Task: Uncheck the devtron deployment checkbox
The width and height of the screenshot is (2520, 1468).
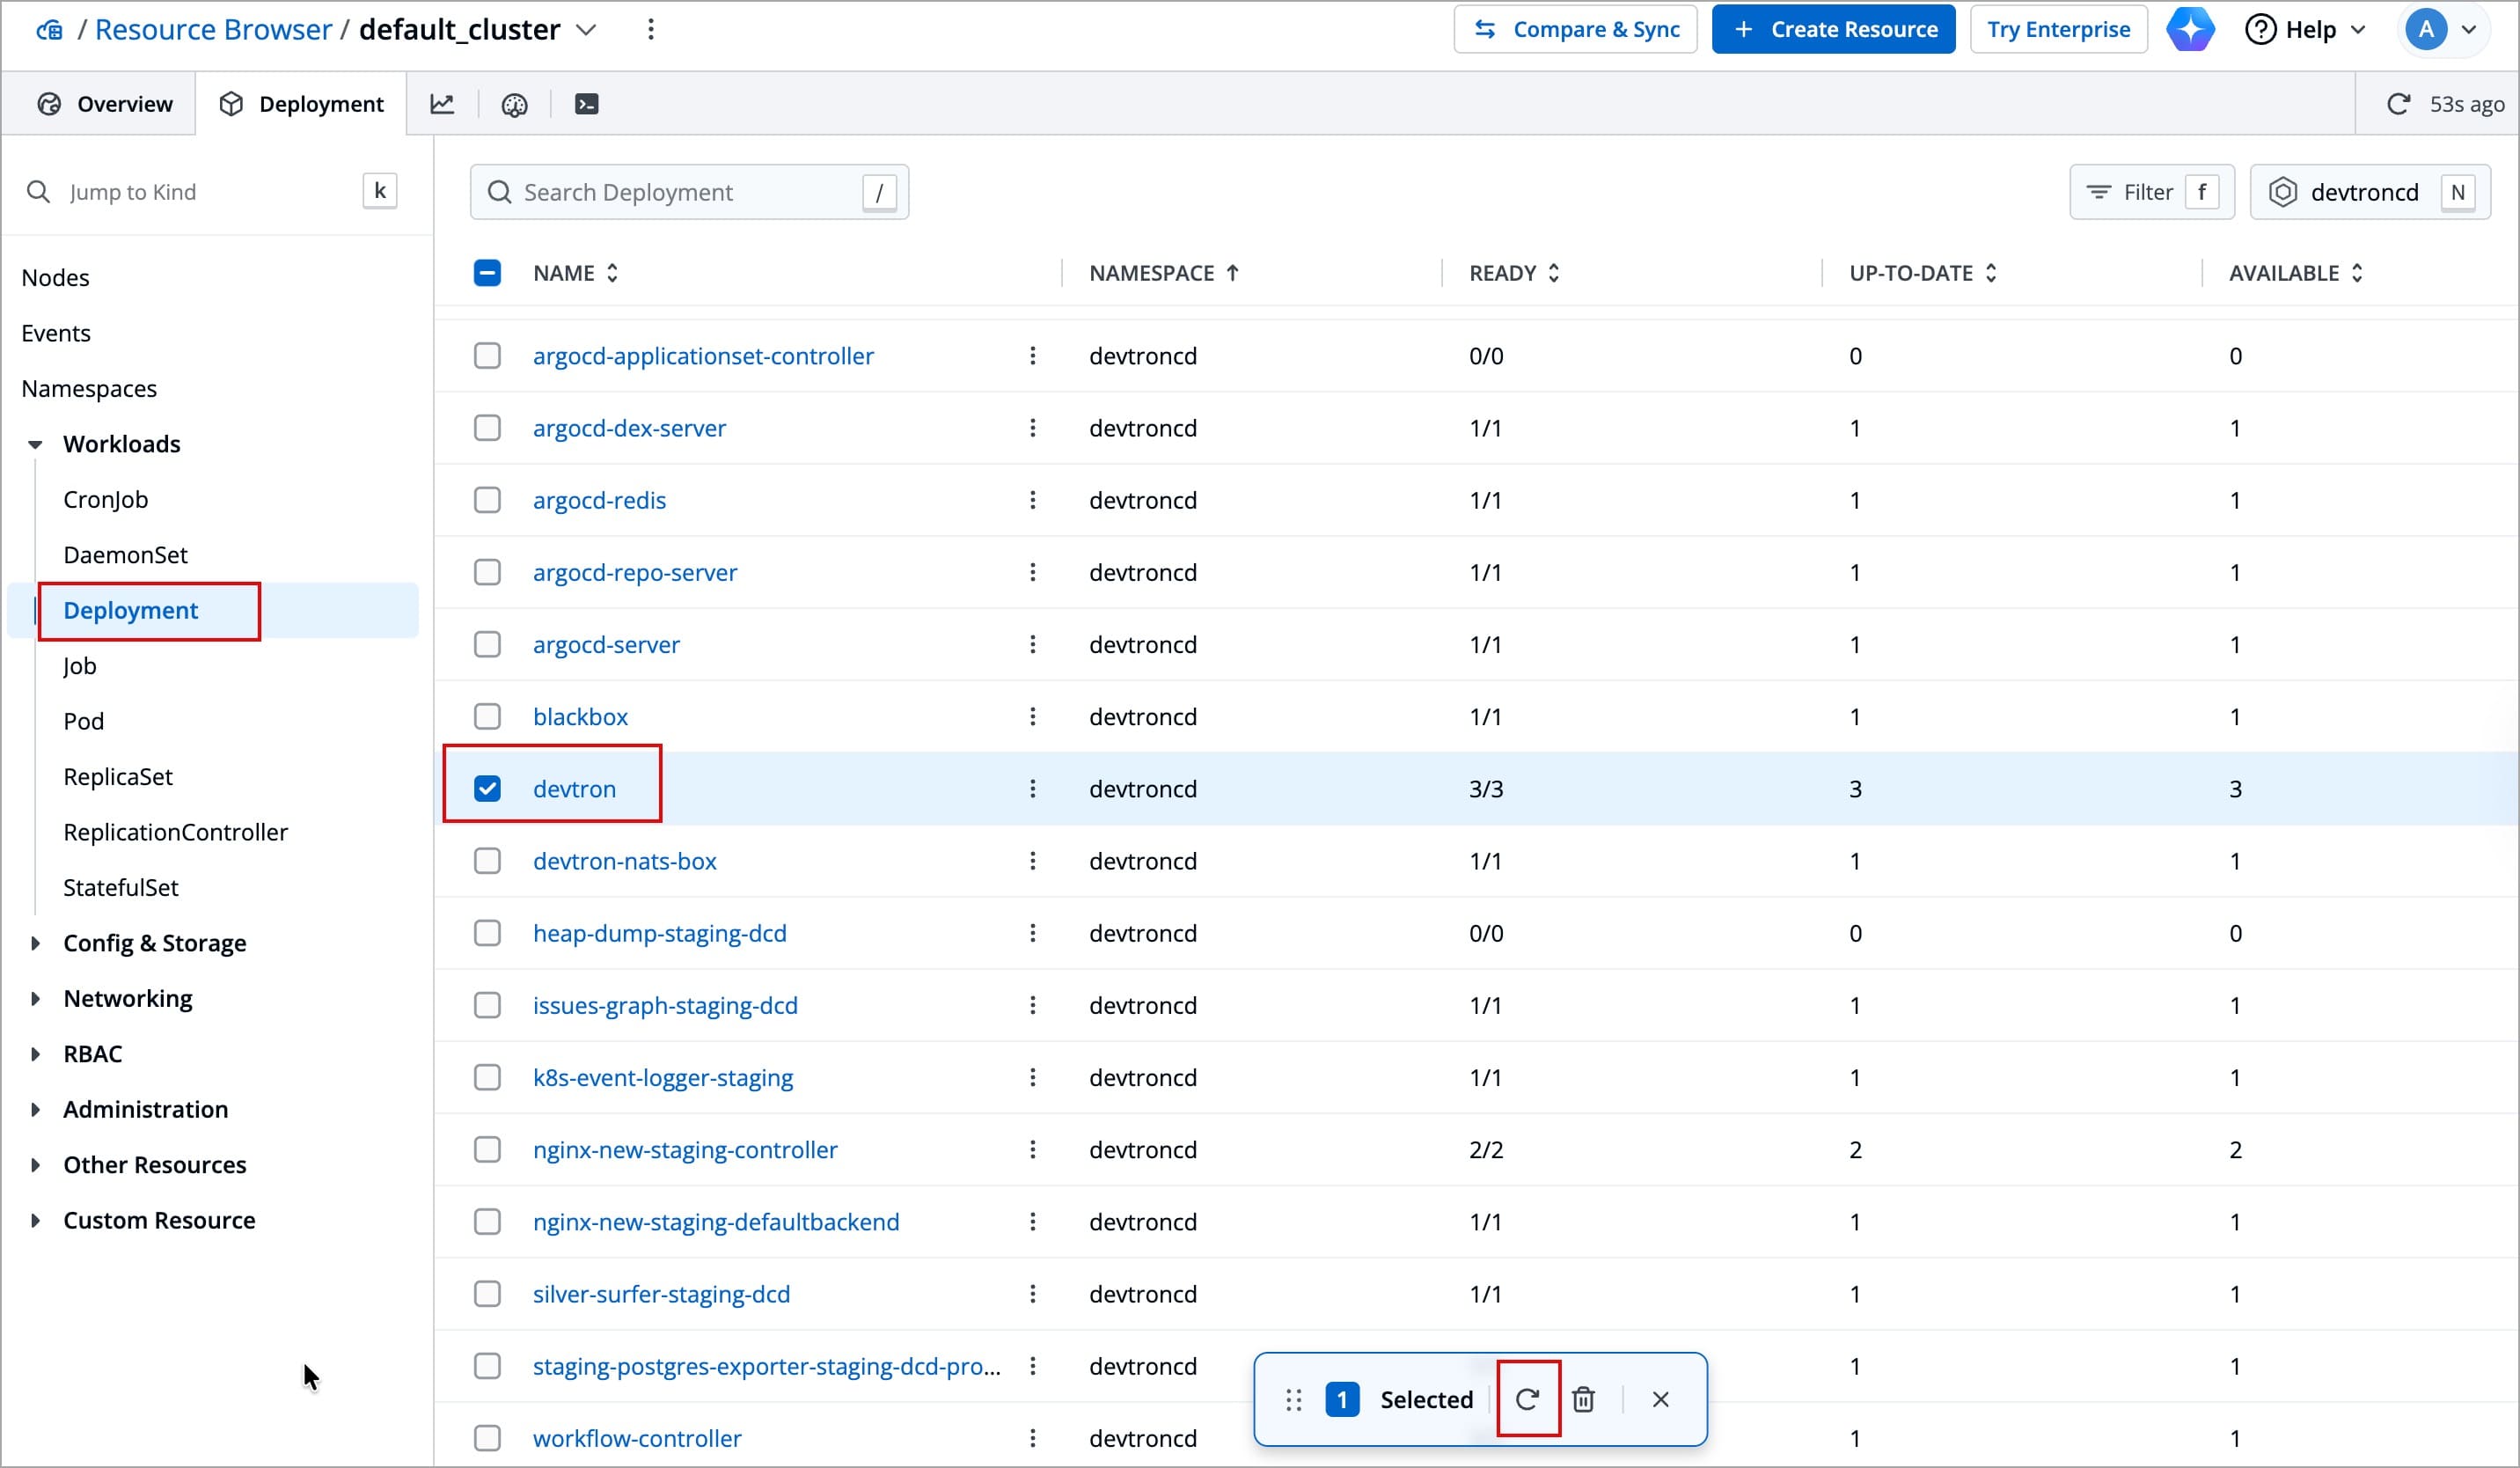Action: [x=487, y=789]
